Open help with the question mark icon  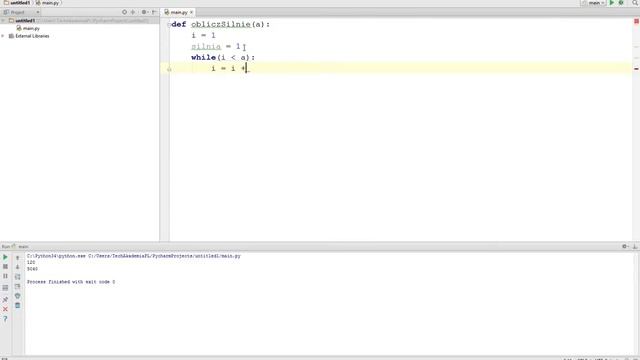click(5, 319)
